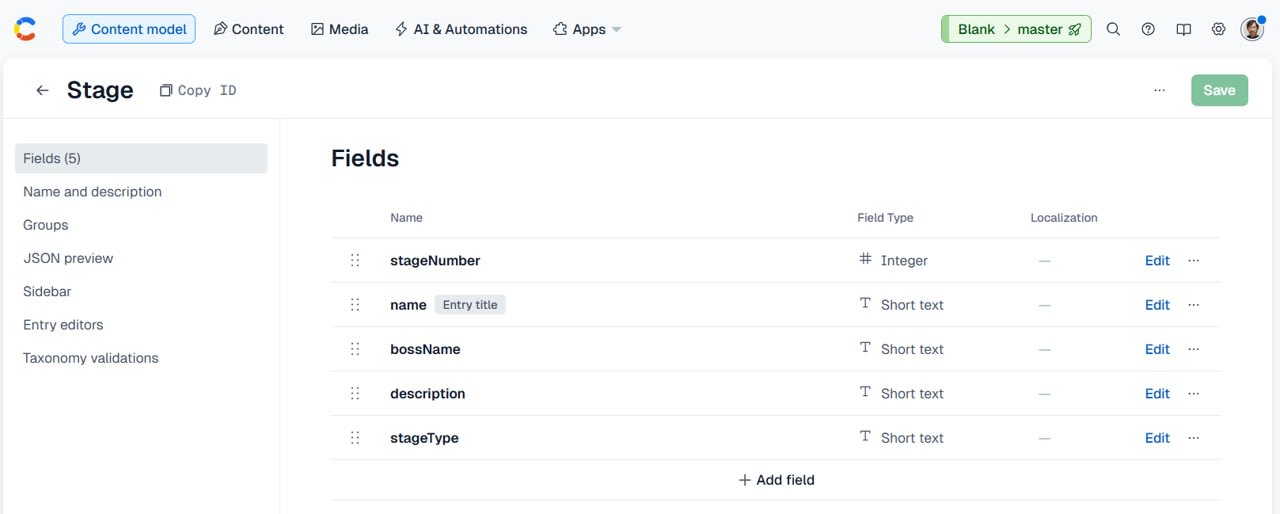Open the Content model tab

(129, 29)
